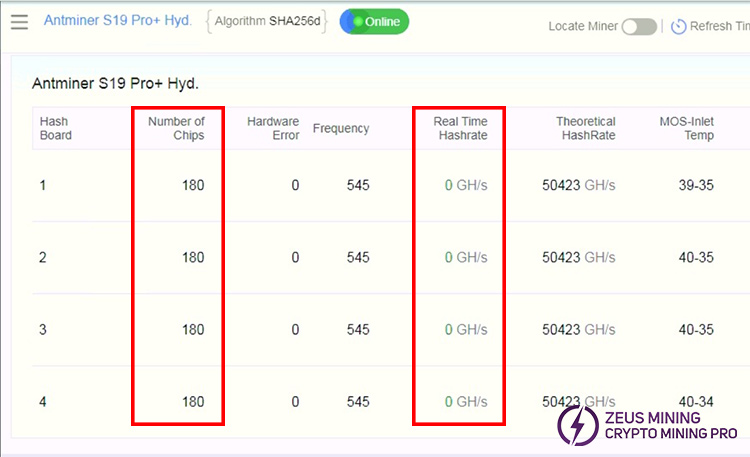Click the 0 GH/s hashrate of board 1
The image size is (750, 457).
(466, 185)
